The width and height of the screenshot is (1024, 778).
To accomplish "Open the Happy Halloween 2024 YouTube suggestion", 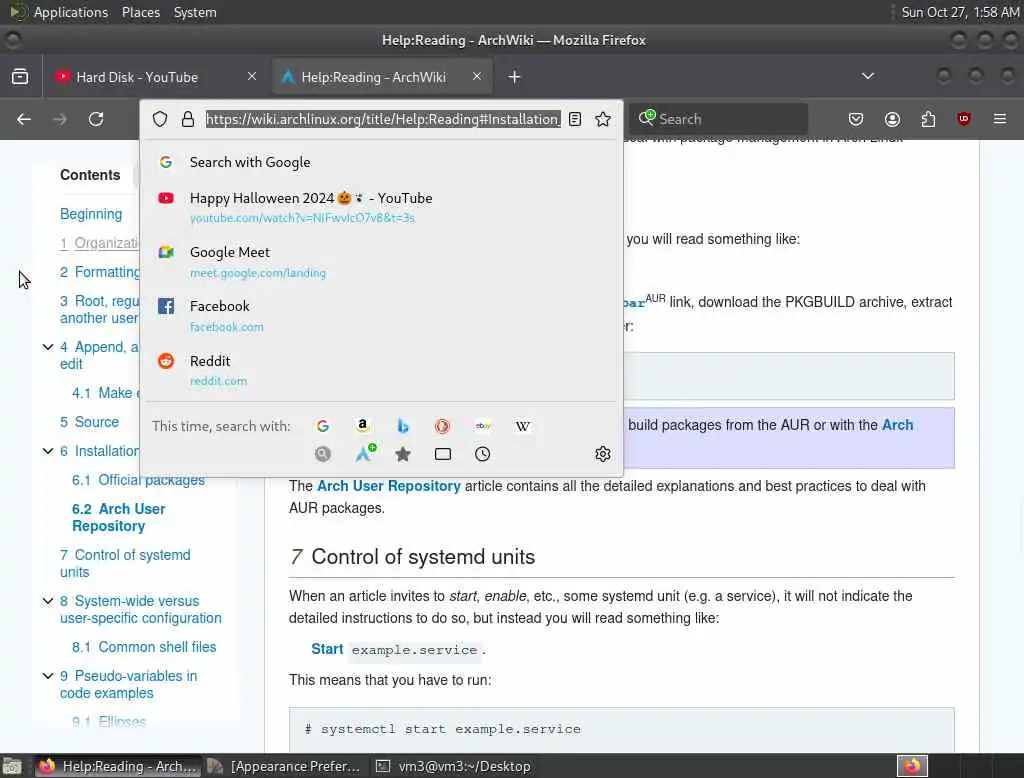I will (381, 207).
